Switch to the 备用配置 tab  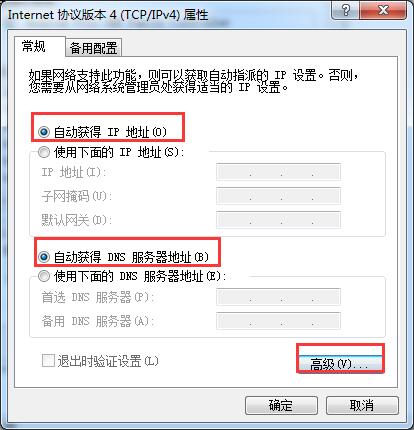pyautogui.click(x=93, y=48)
